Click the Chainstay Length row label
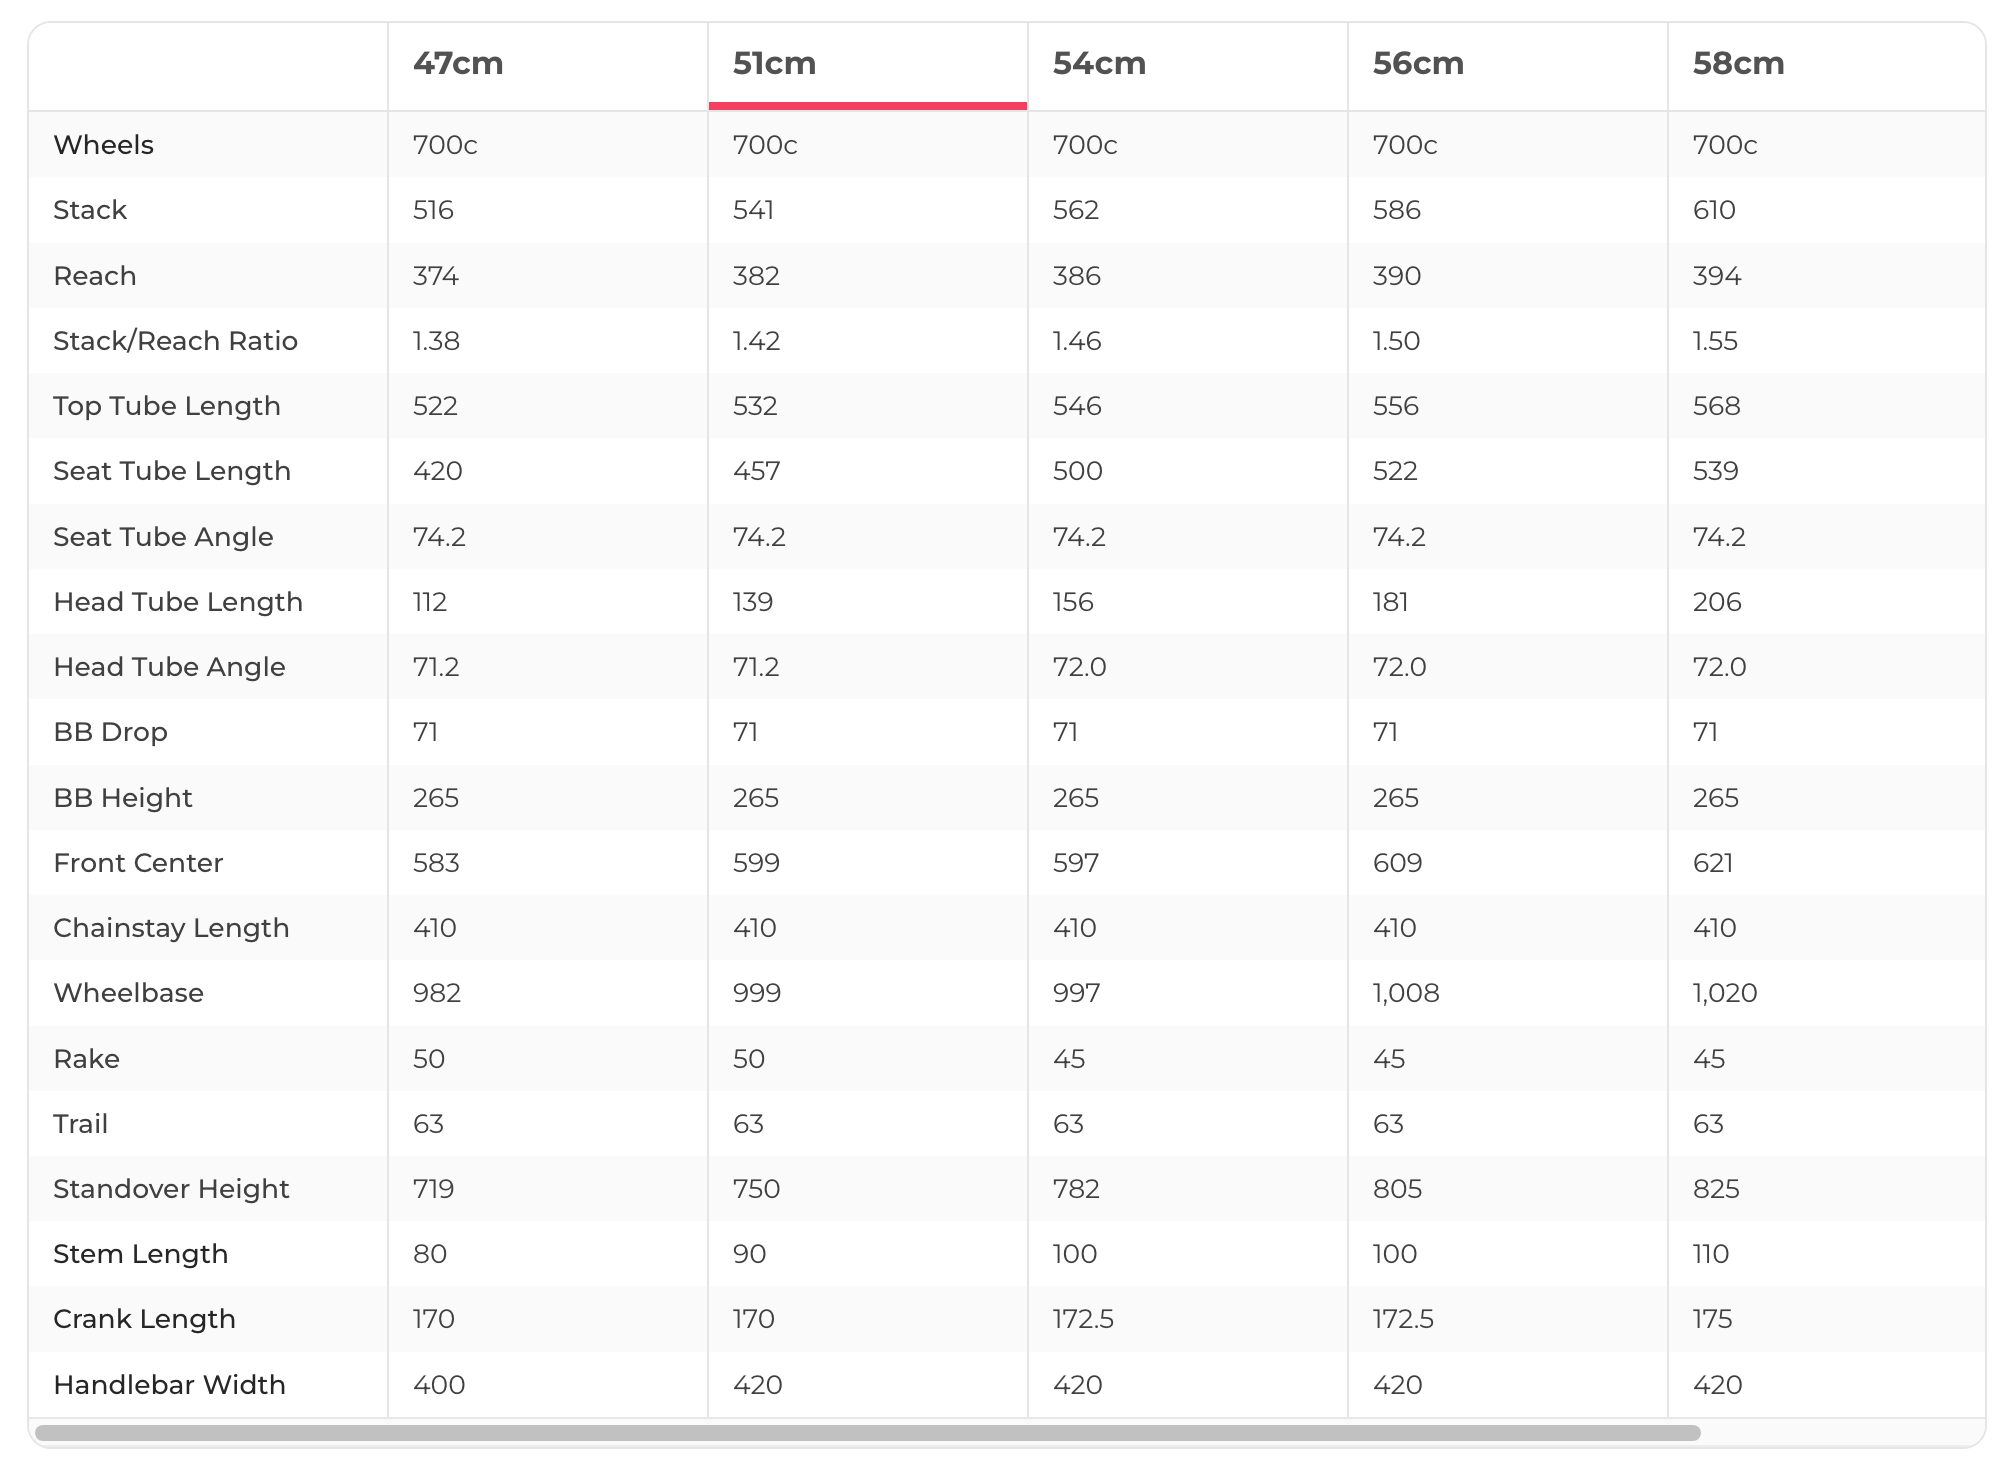This screenshot has width=2004, height=1474. click(171, 928)
